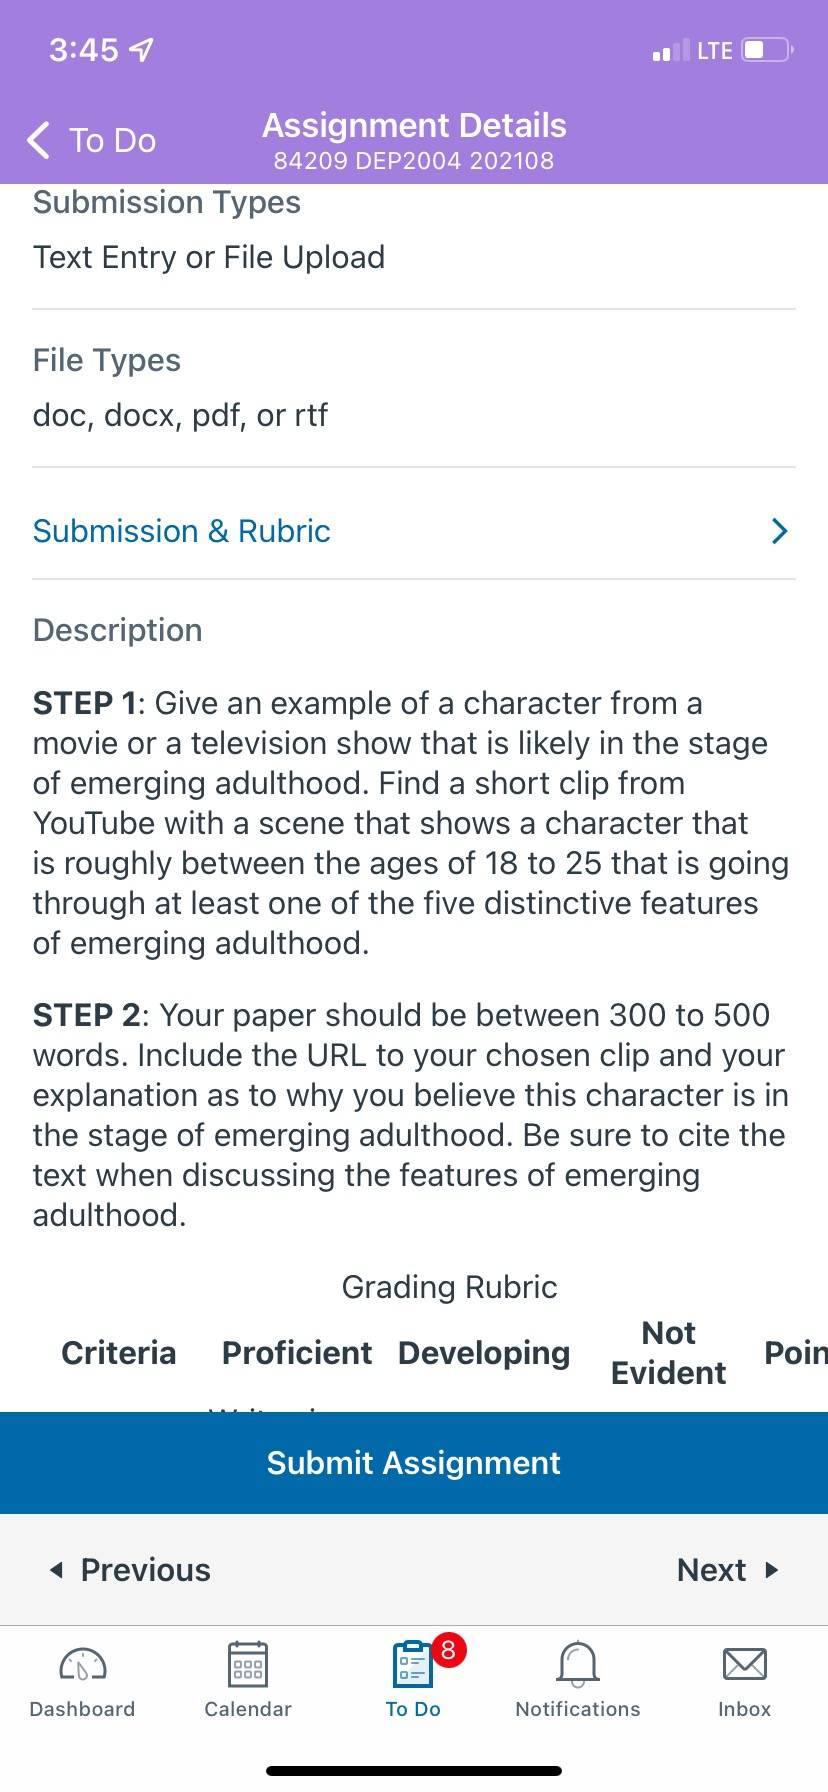The height and width of the screenshot is (1792, 828).
Task: Click the Submit Assignment button
Action: (x=414, y=1463)
